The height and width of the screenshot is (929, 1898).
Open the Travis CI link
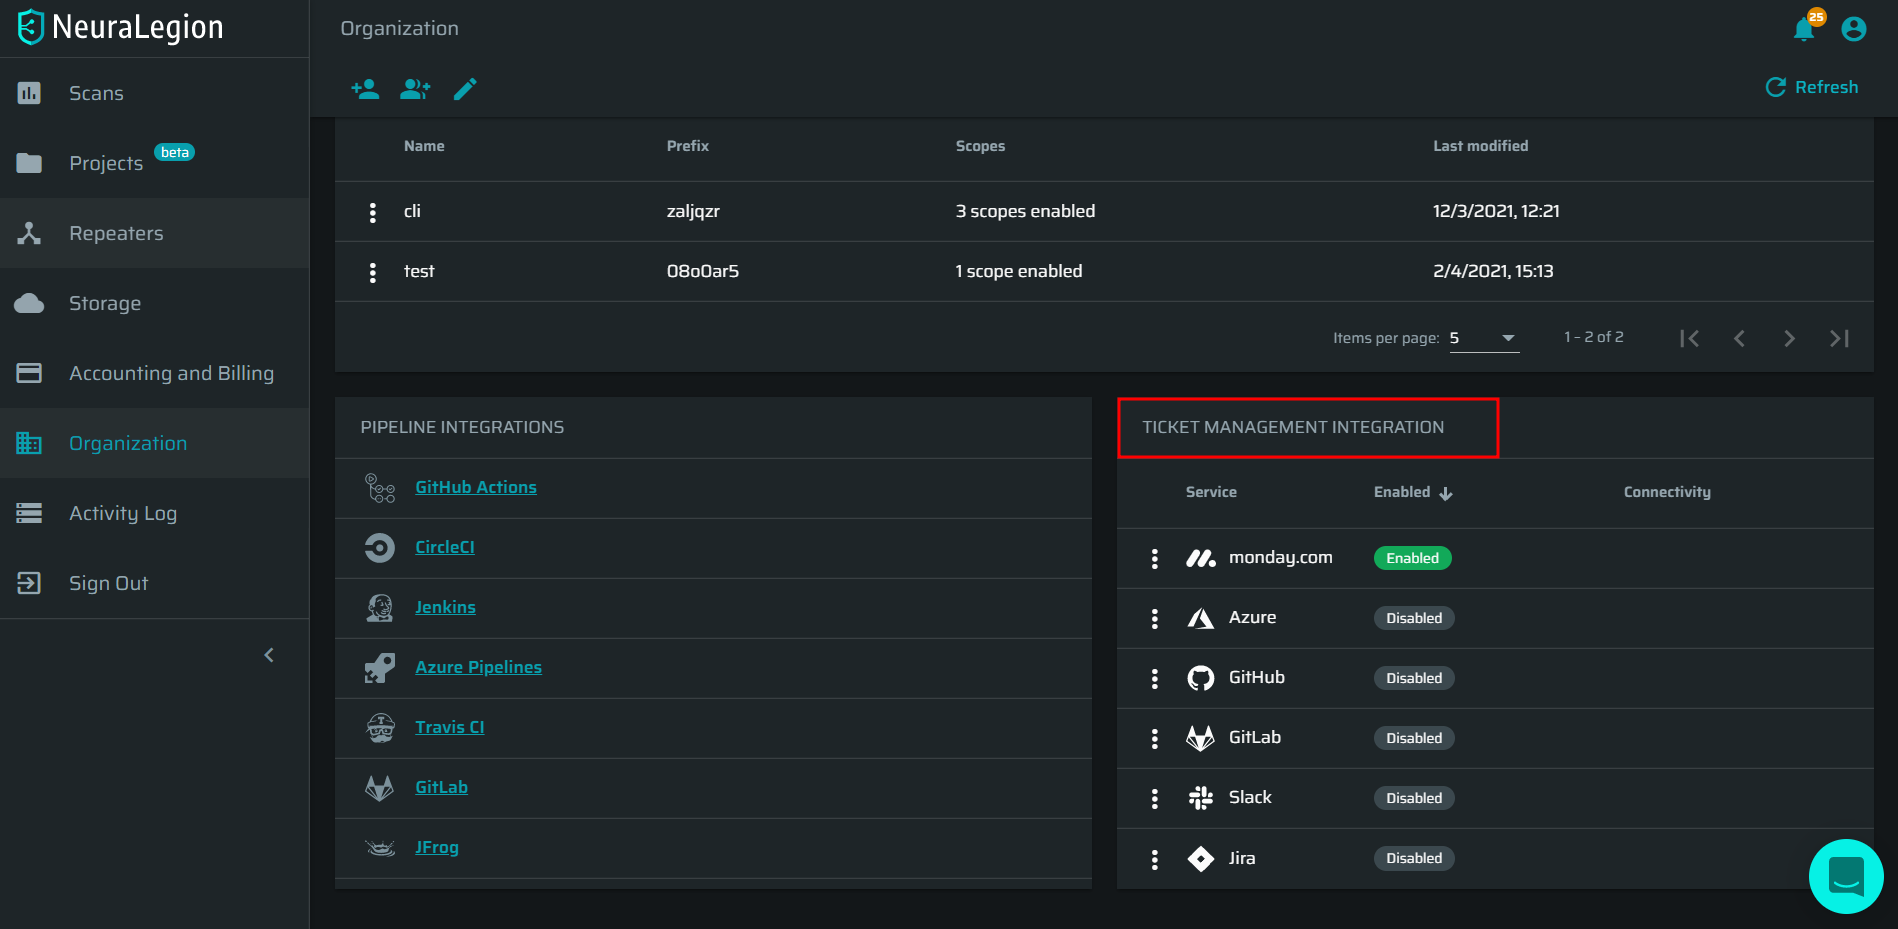pyautogui.click(x=449, y=727)
